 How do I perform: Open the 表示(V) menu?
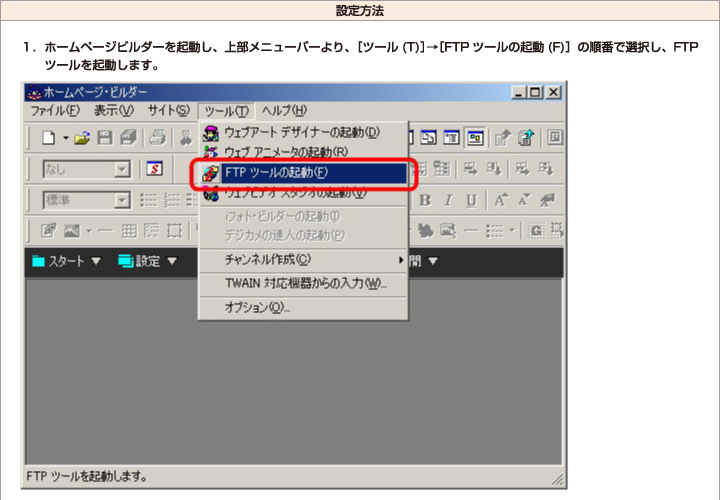click(x=114, y=111)
